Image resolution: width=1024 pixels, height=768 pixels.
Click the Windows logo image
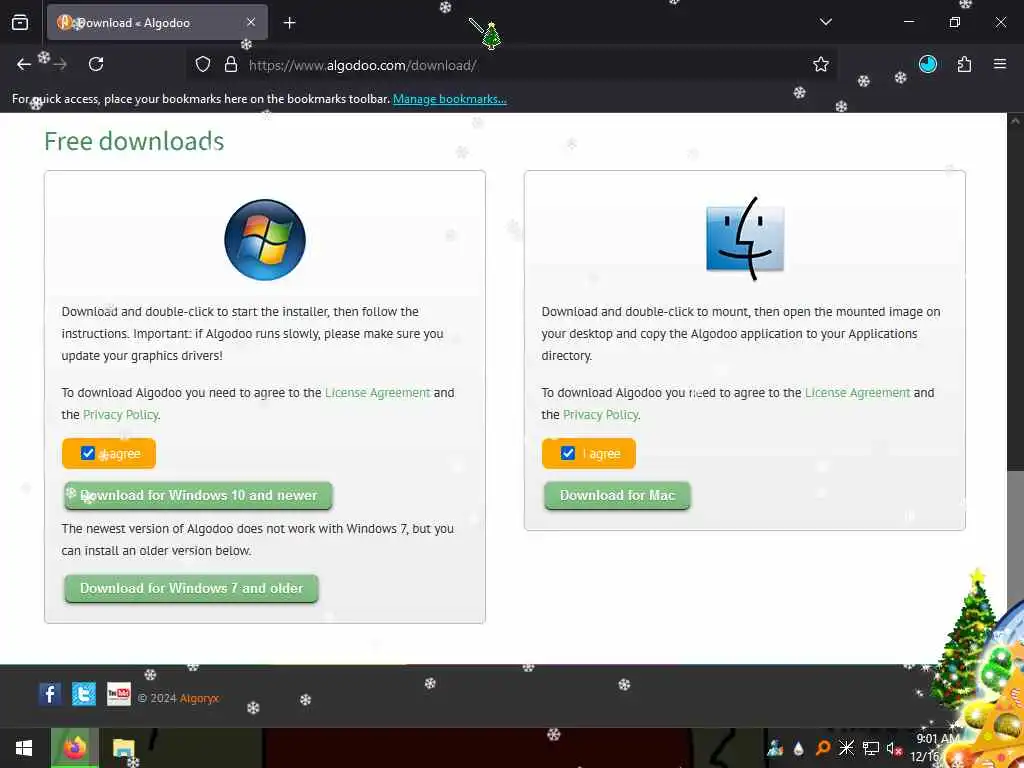pos(264,240)
